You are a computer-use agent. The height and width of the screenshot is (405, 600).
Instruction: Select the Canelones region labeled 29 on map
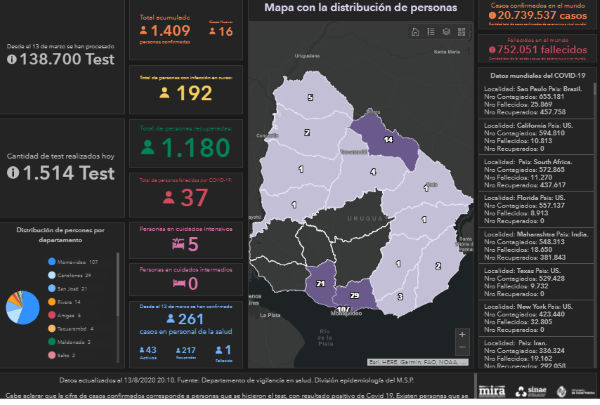354,296
